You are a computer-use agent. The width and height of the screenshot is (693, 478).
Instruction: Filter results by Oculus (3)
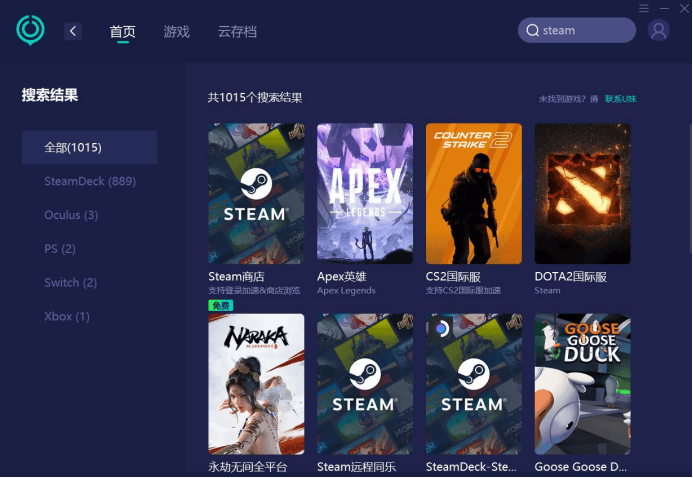coord(71,215)
